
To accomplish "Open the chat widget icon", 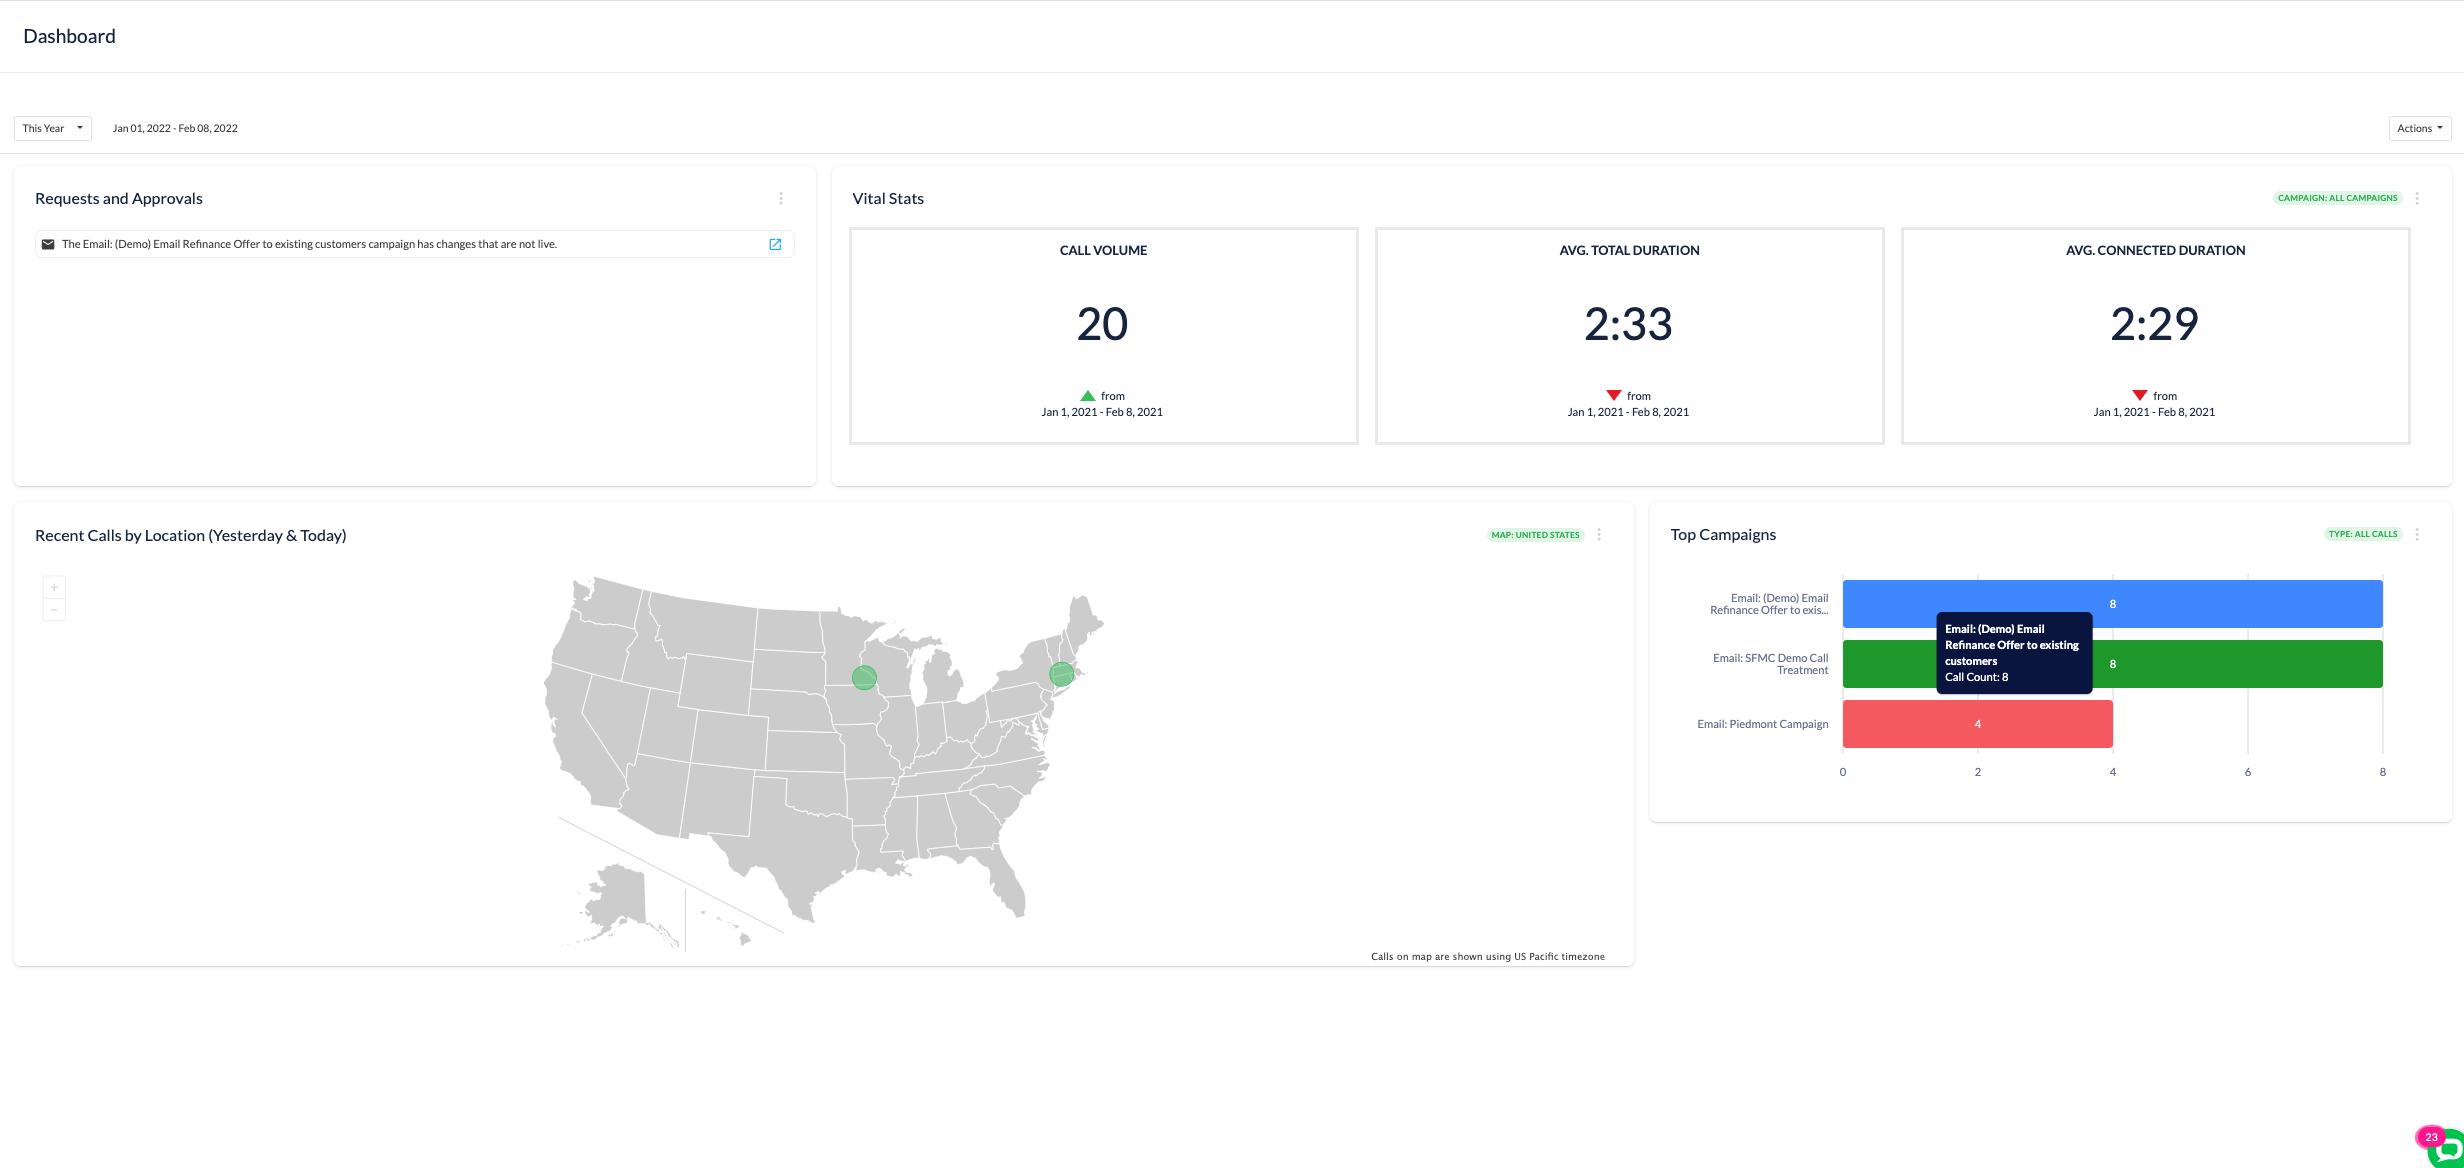I will pos(2448,1150).
